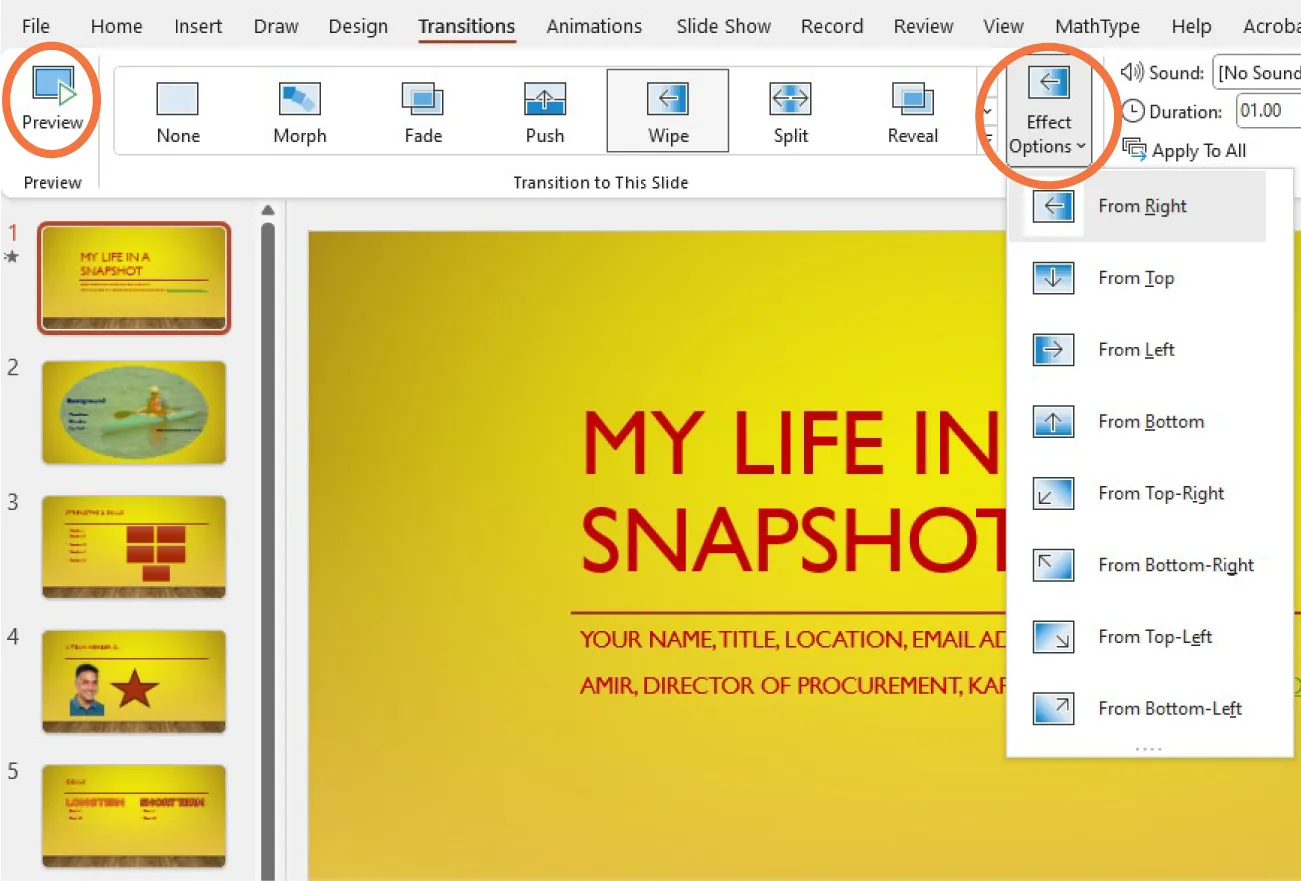The width and height of the screenshot is (1301, 881).
Task: Select the Wipe transition
Action: [667, 110]
